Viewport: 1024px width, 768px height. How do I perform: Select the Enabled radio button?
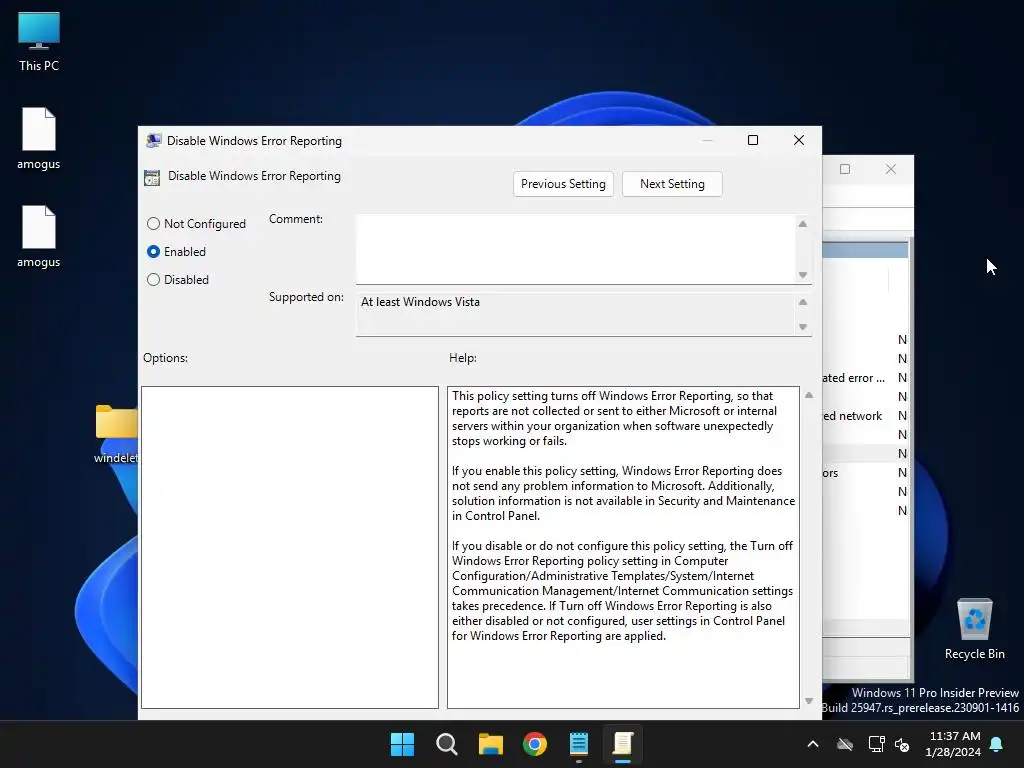click(153, 252)
